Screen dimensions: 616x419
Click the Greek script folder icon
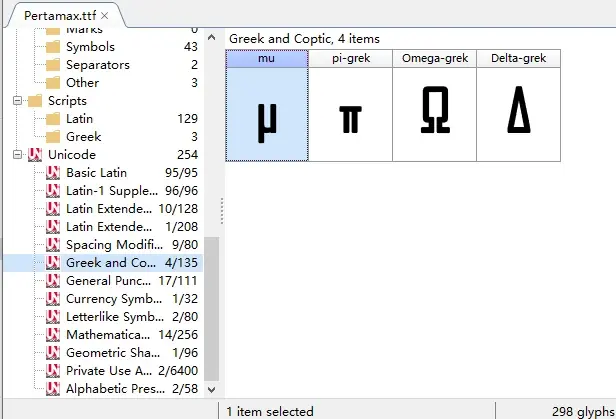52,137
